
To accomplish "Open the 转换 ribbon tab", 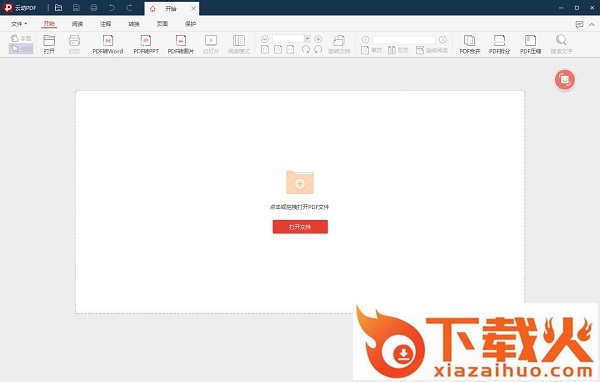I will pyautogui.click(x=134, y=24).
